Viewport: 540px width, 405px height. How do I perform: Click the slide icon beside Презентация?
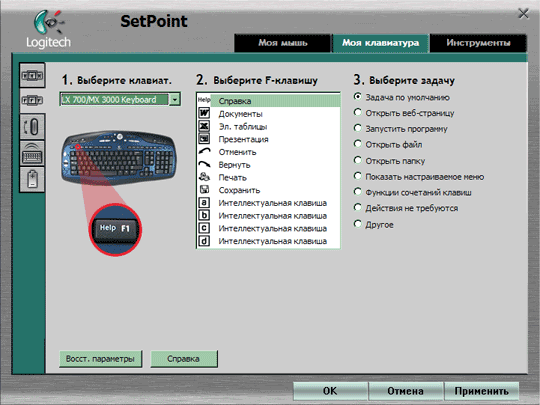click(204, 139)
